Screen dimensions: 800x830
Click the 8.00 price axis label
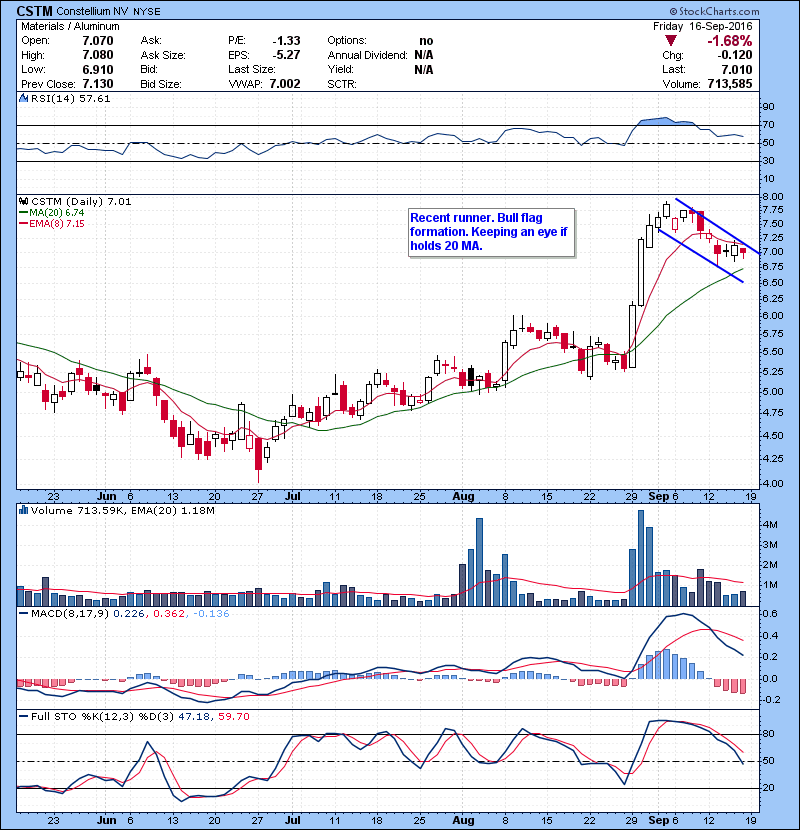click(x=772, y=196)
